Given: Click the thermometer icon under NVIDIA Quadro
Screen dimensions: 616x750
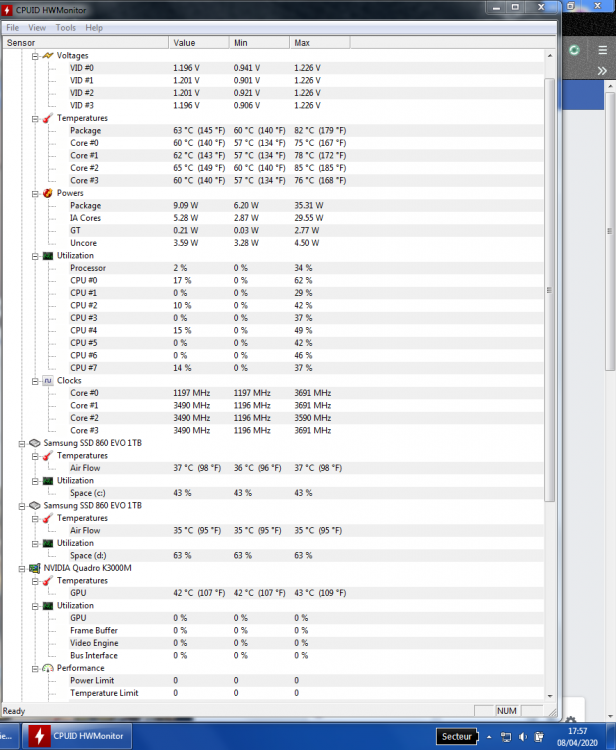Looking at the screenshot, I should (48, 581).
